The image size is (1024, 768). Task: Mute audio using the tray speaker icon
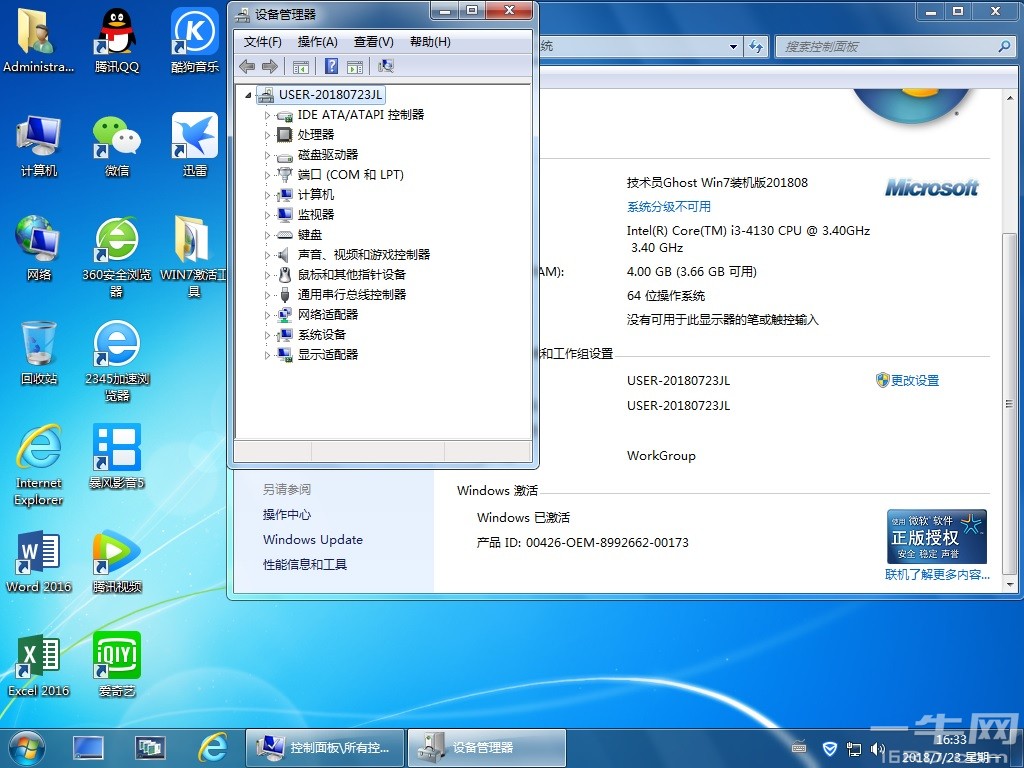tap(877, 748)
